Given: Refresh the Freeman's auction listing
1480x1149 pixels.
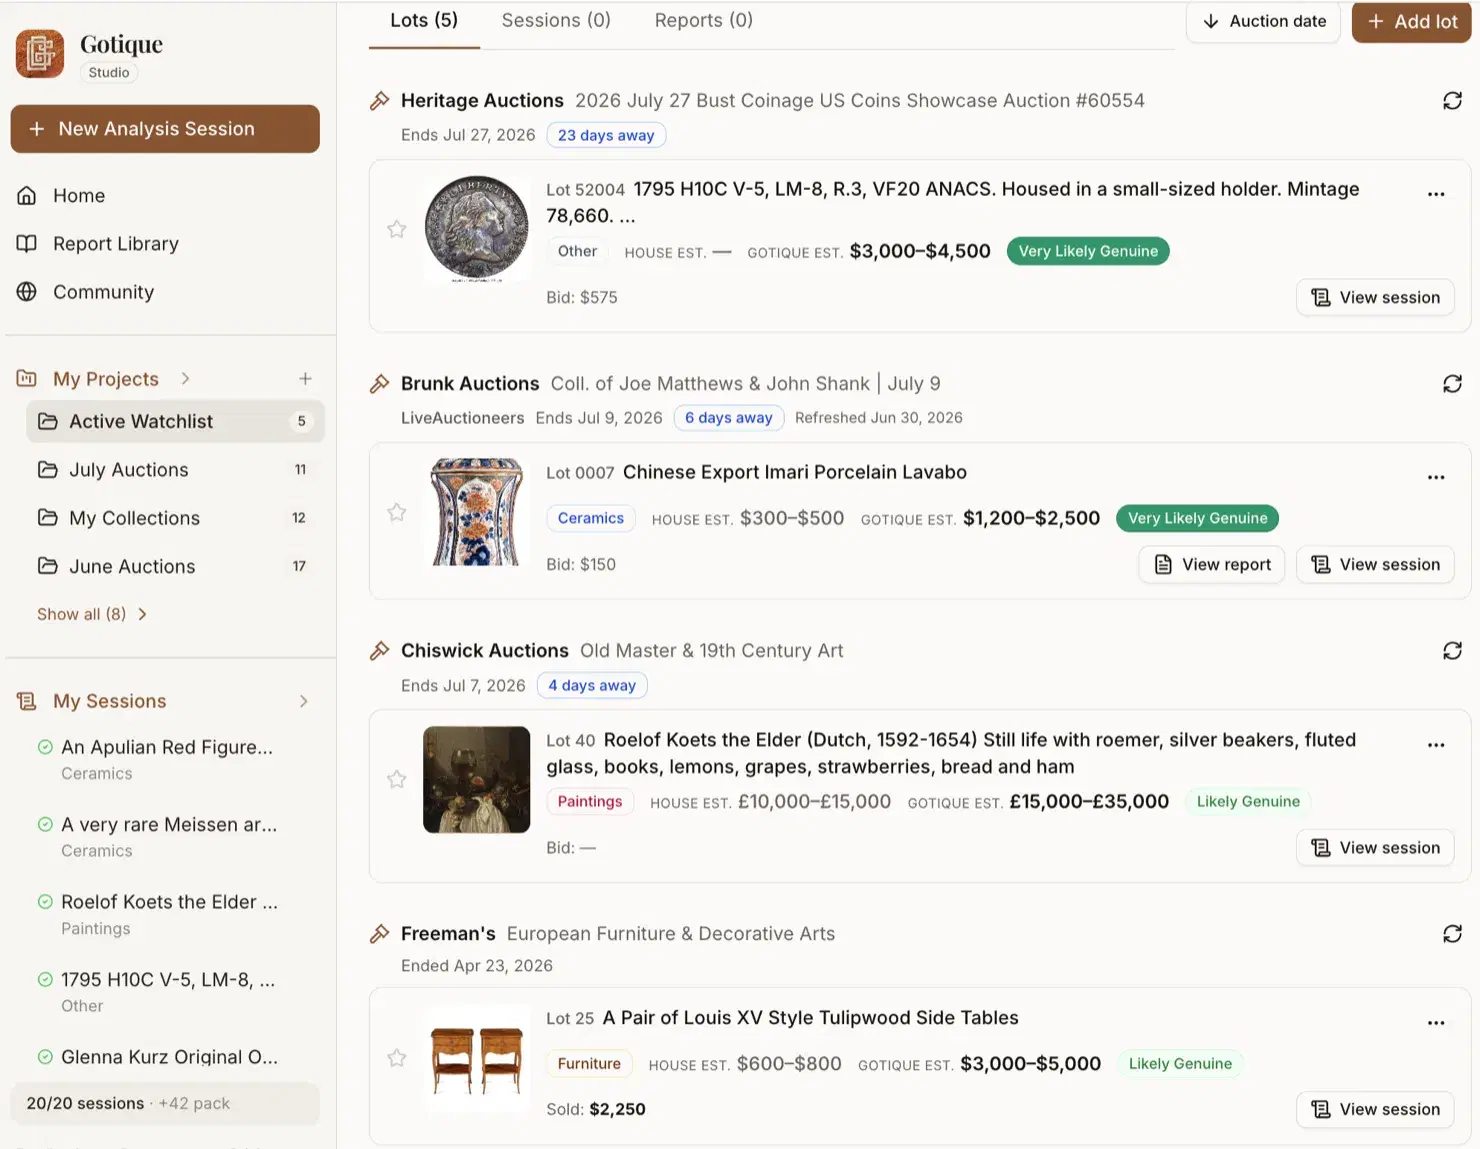Looking at the screenshot, I should point(1452,934).
